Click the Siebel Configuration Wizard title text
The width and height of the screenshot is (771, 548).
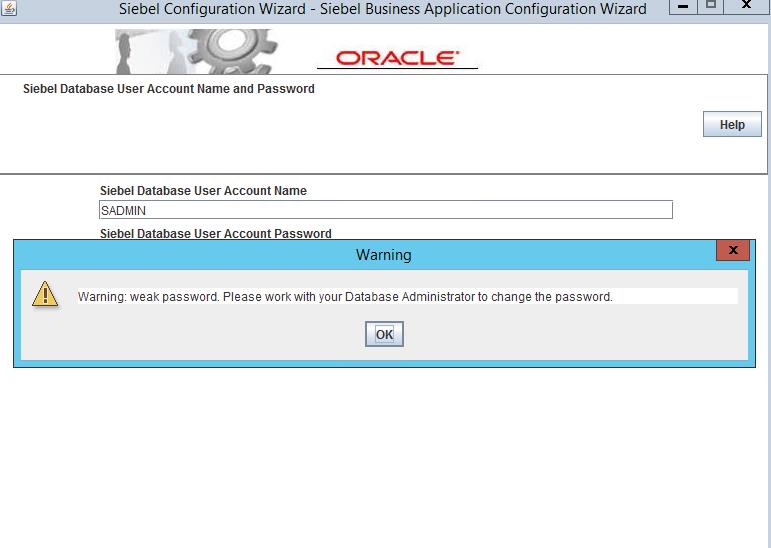[x=382, y=9]
